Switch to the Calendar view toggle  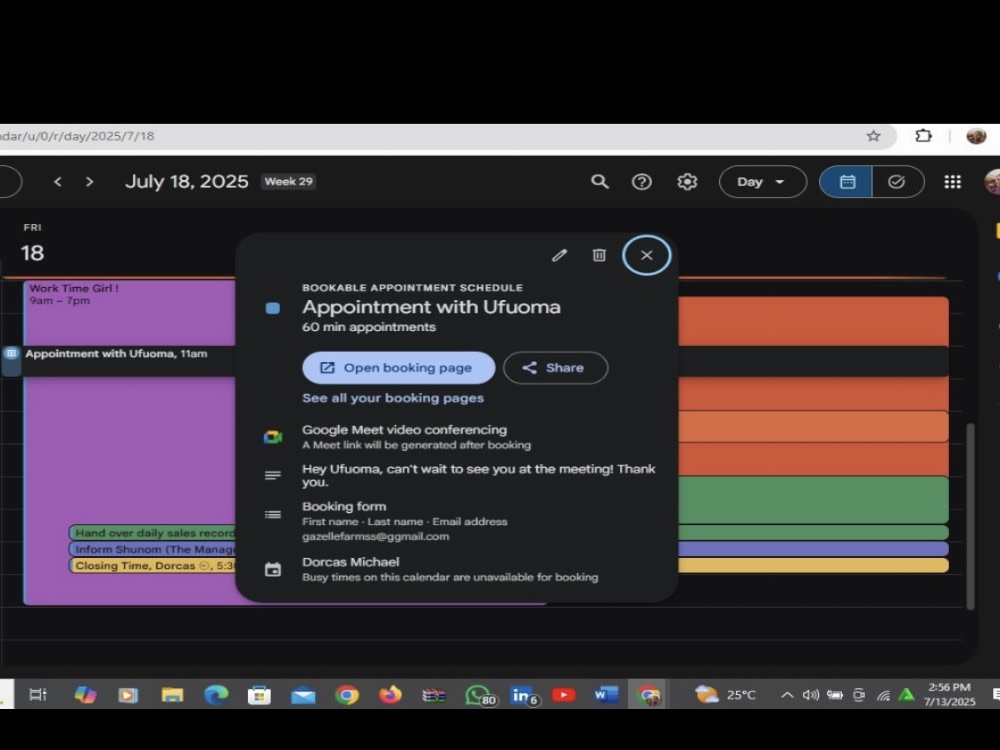(846, 182)
